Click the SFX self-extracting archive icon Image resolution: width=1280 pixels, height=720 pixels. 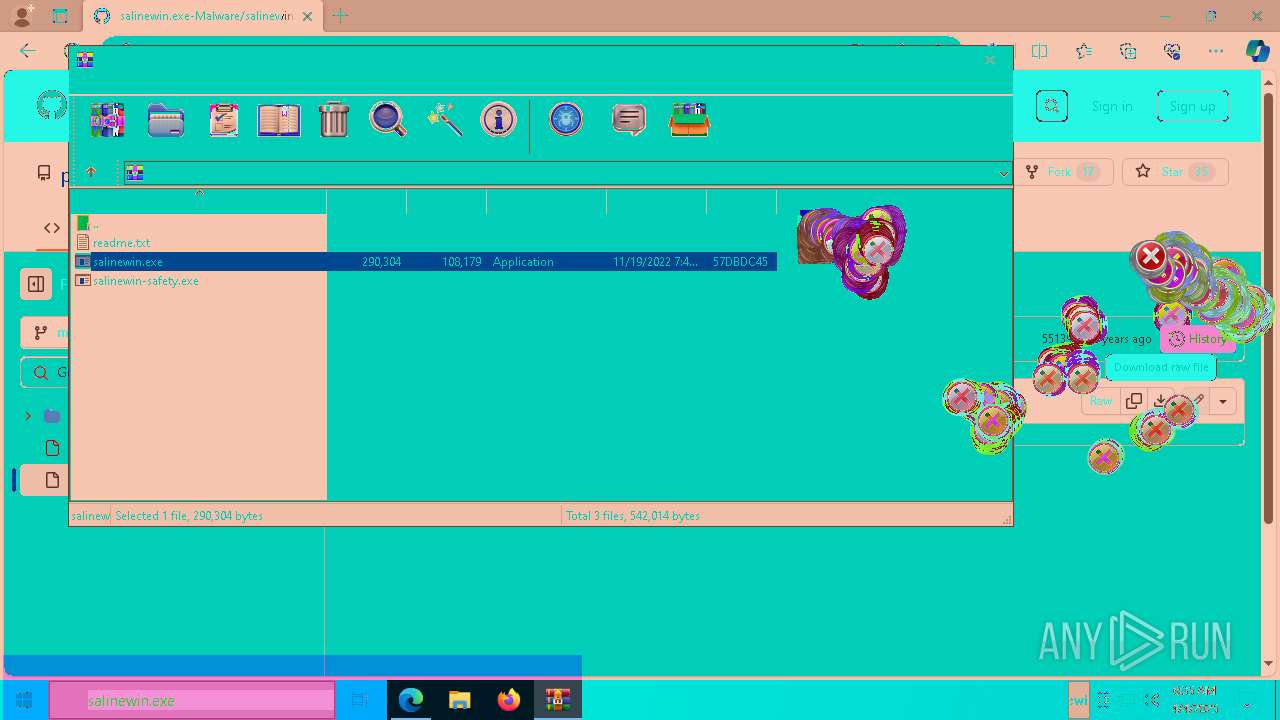[689, 120]
